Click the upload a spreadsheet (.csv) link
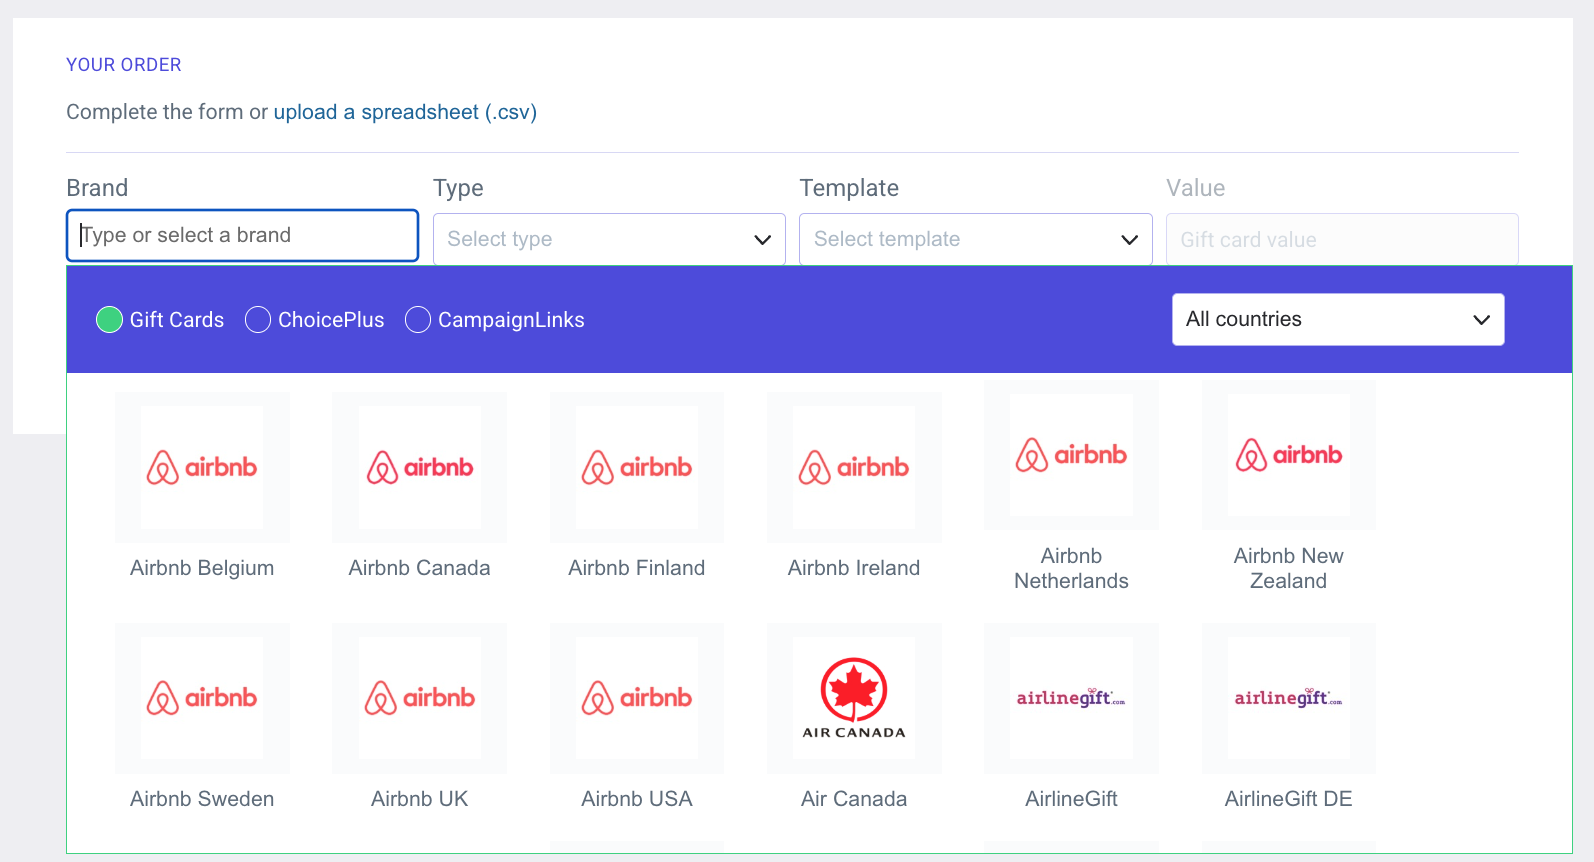The height and width of the screenshot is (862, 1594). click(405, 112)
